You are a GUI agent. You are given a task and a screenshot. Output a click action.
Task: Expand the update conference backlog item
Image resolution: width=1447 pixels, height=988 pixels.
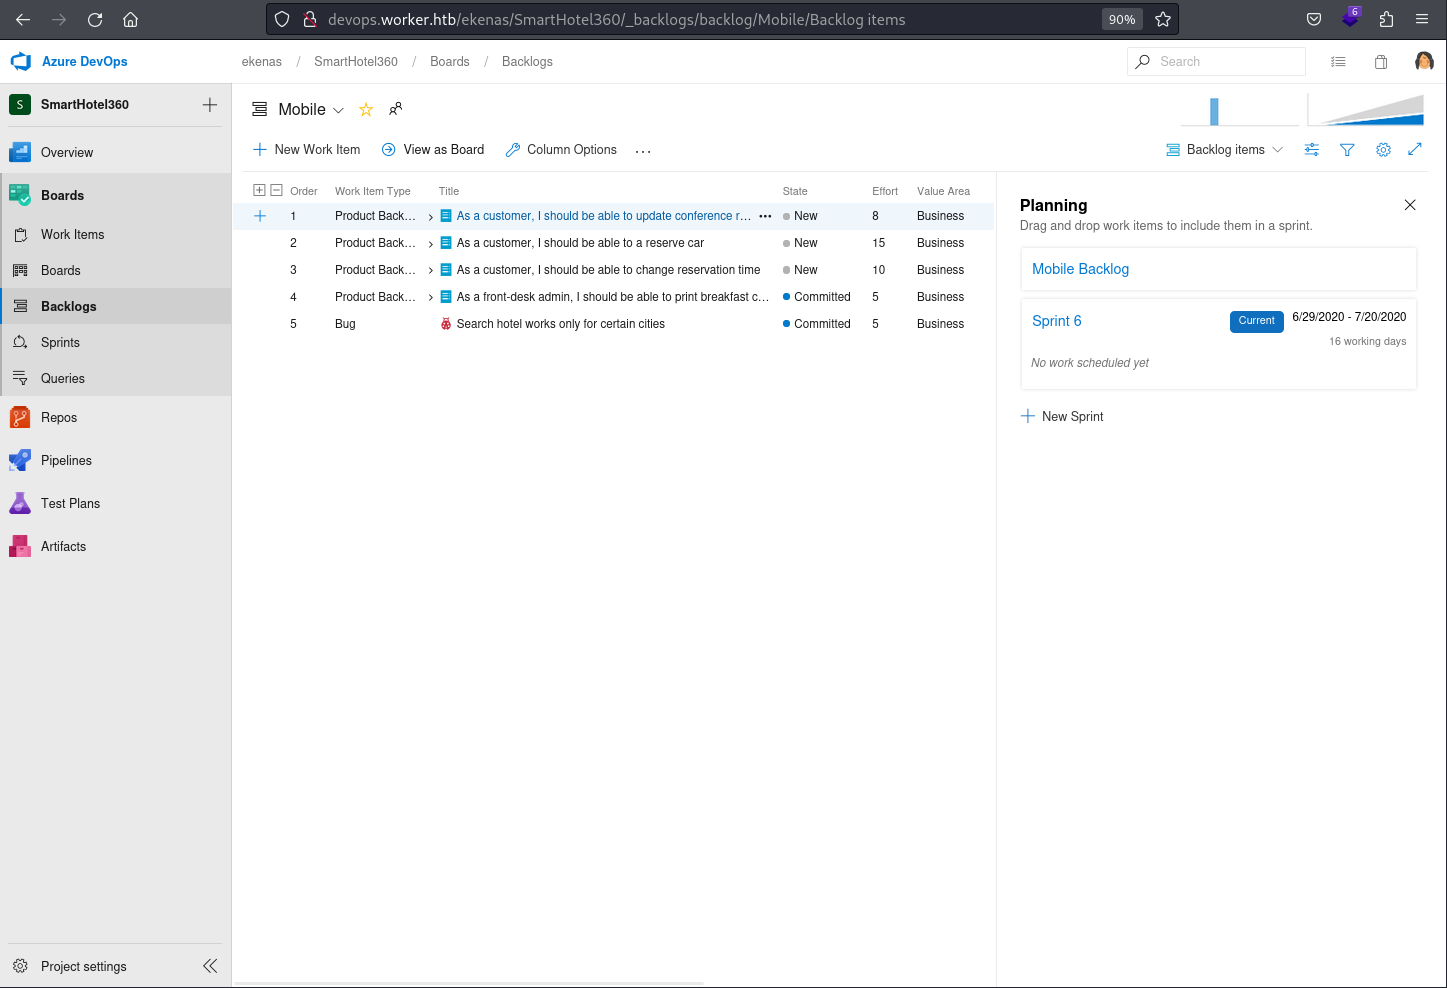coord(431,216)
